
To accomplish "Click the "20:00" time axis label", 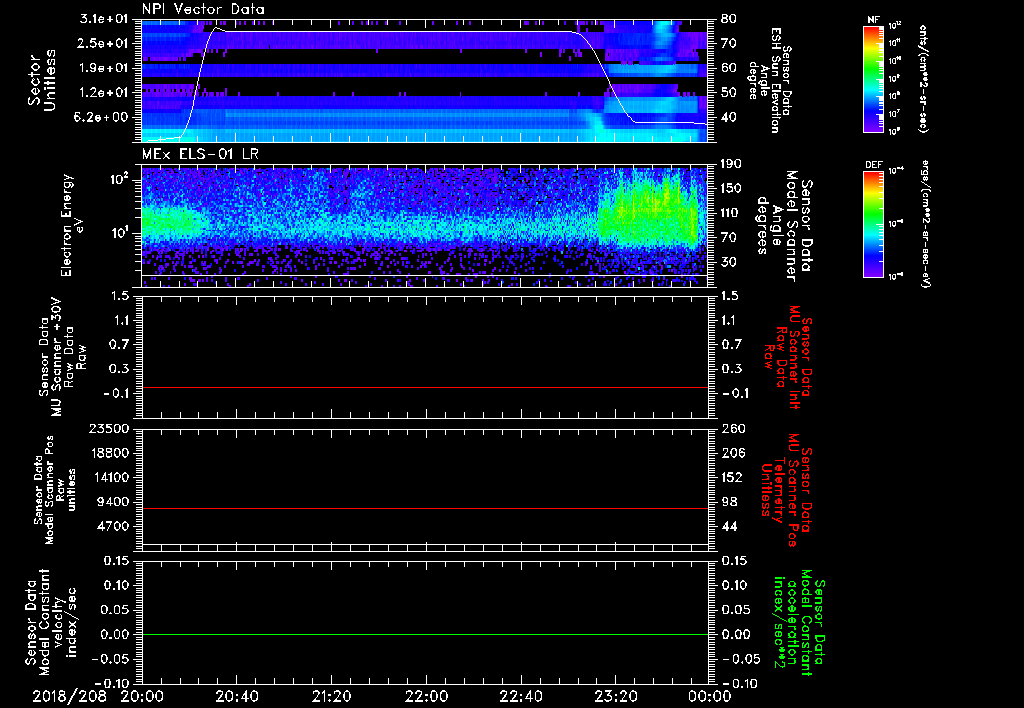I will (x=142, y=696).
